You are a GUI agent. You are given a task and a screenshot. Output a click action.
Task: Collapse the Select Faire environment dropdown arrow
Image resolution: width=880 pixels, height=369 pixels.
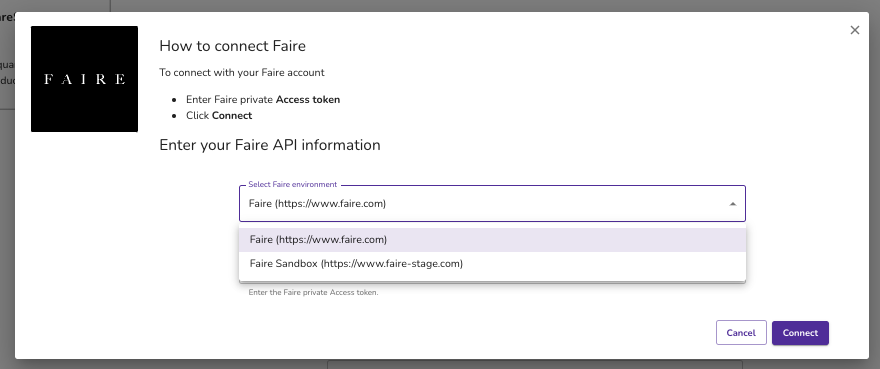[x=732, y=204]
